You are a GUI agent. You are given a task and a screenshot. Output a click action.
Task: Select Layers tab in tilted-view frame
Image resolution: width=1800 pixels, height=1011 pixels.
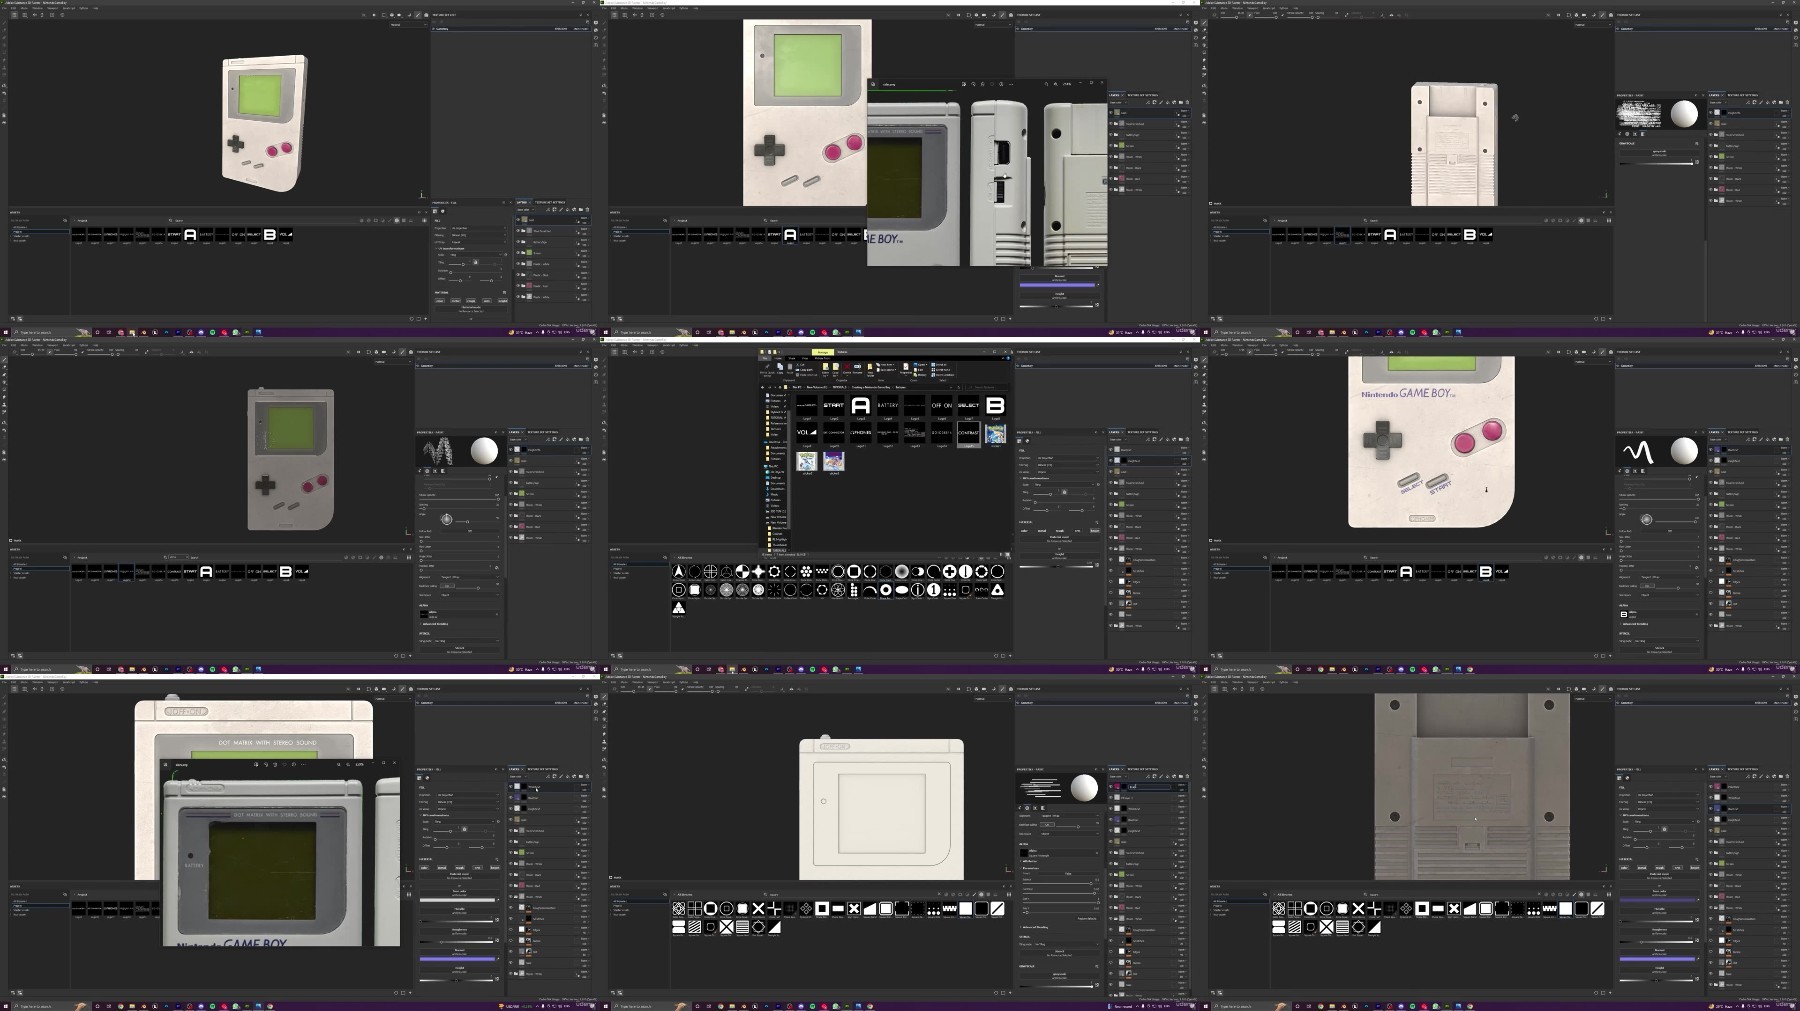(522, 202)
